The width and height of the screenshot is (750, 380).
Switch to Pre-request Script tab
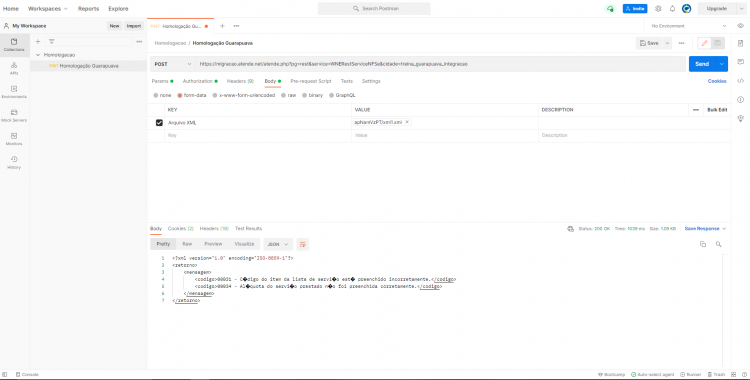point(311,81)
